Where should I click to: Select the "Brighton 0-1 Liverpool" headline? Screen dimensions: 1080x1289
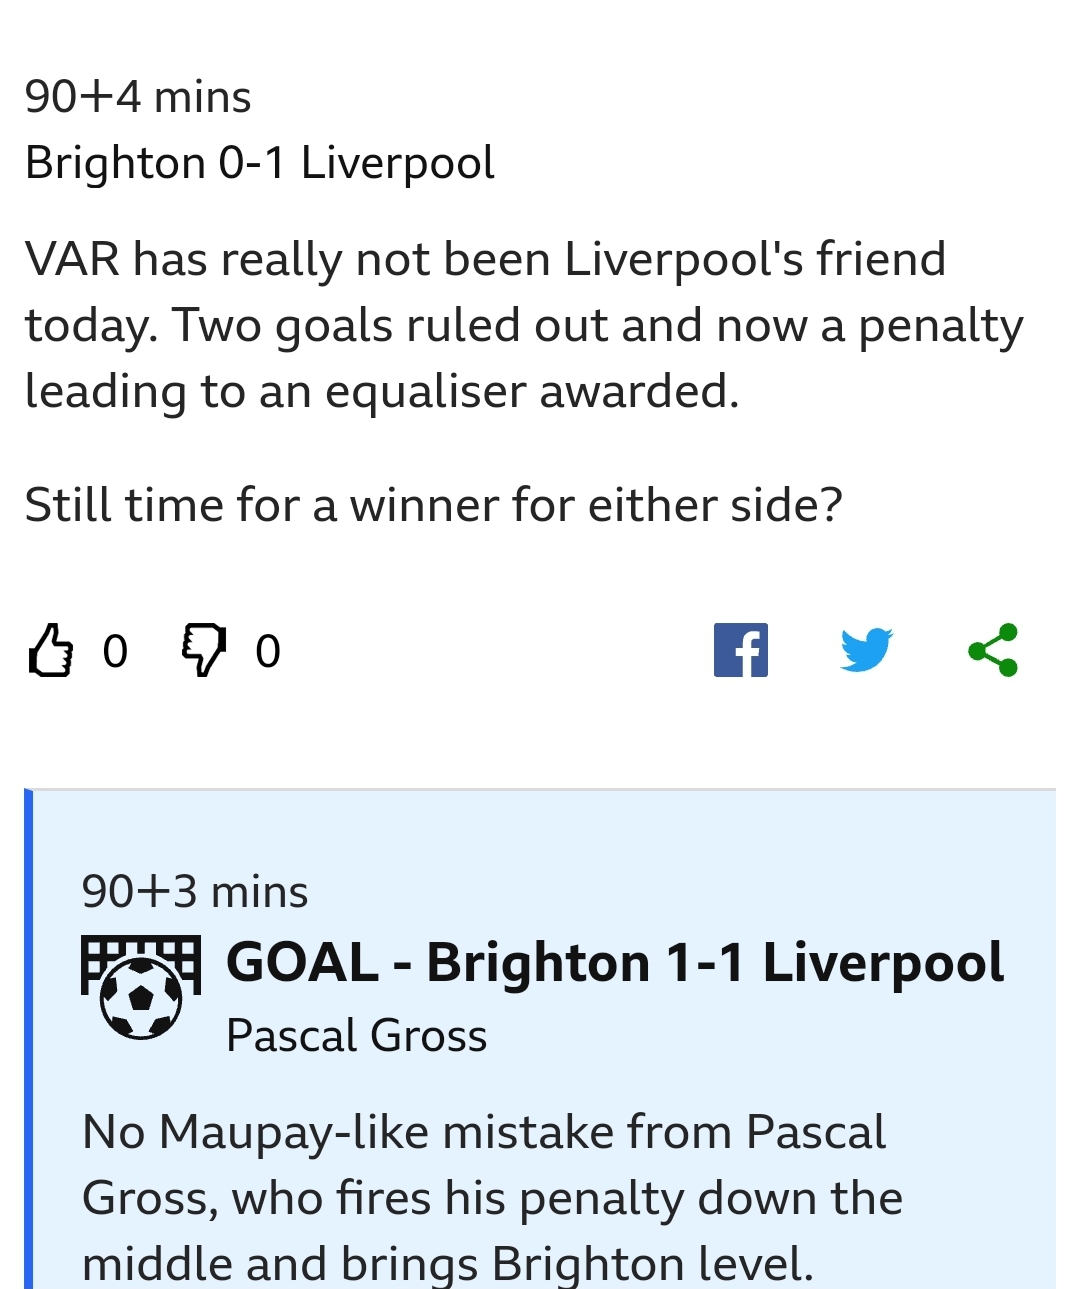[x=260, y=163]
